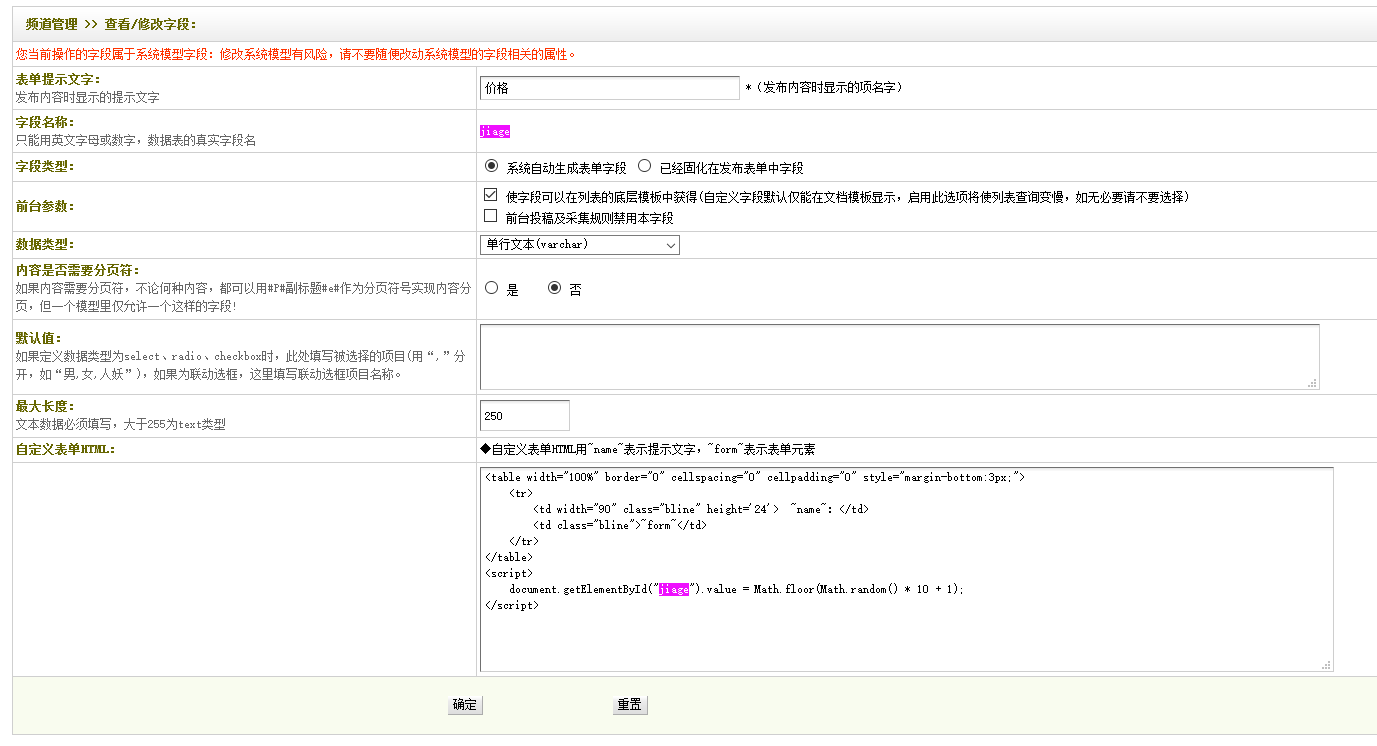Click the red system model warning text

[296, 54]
